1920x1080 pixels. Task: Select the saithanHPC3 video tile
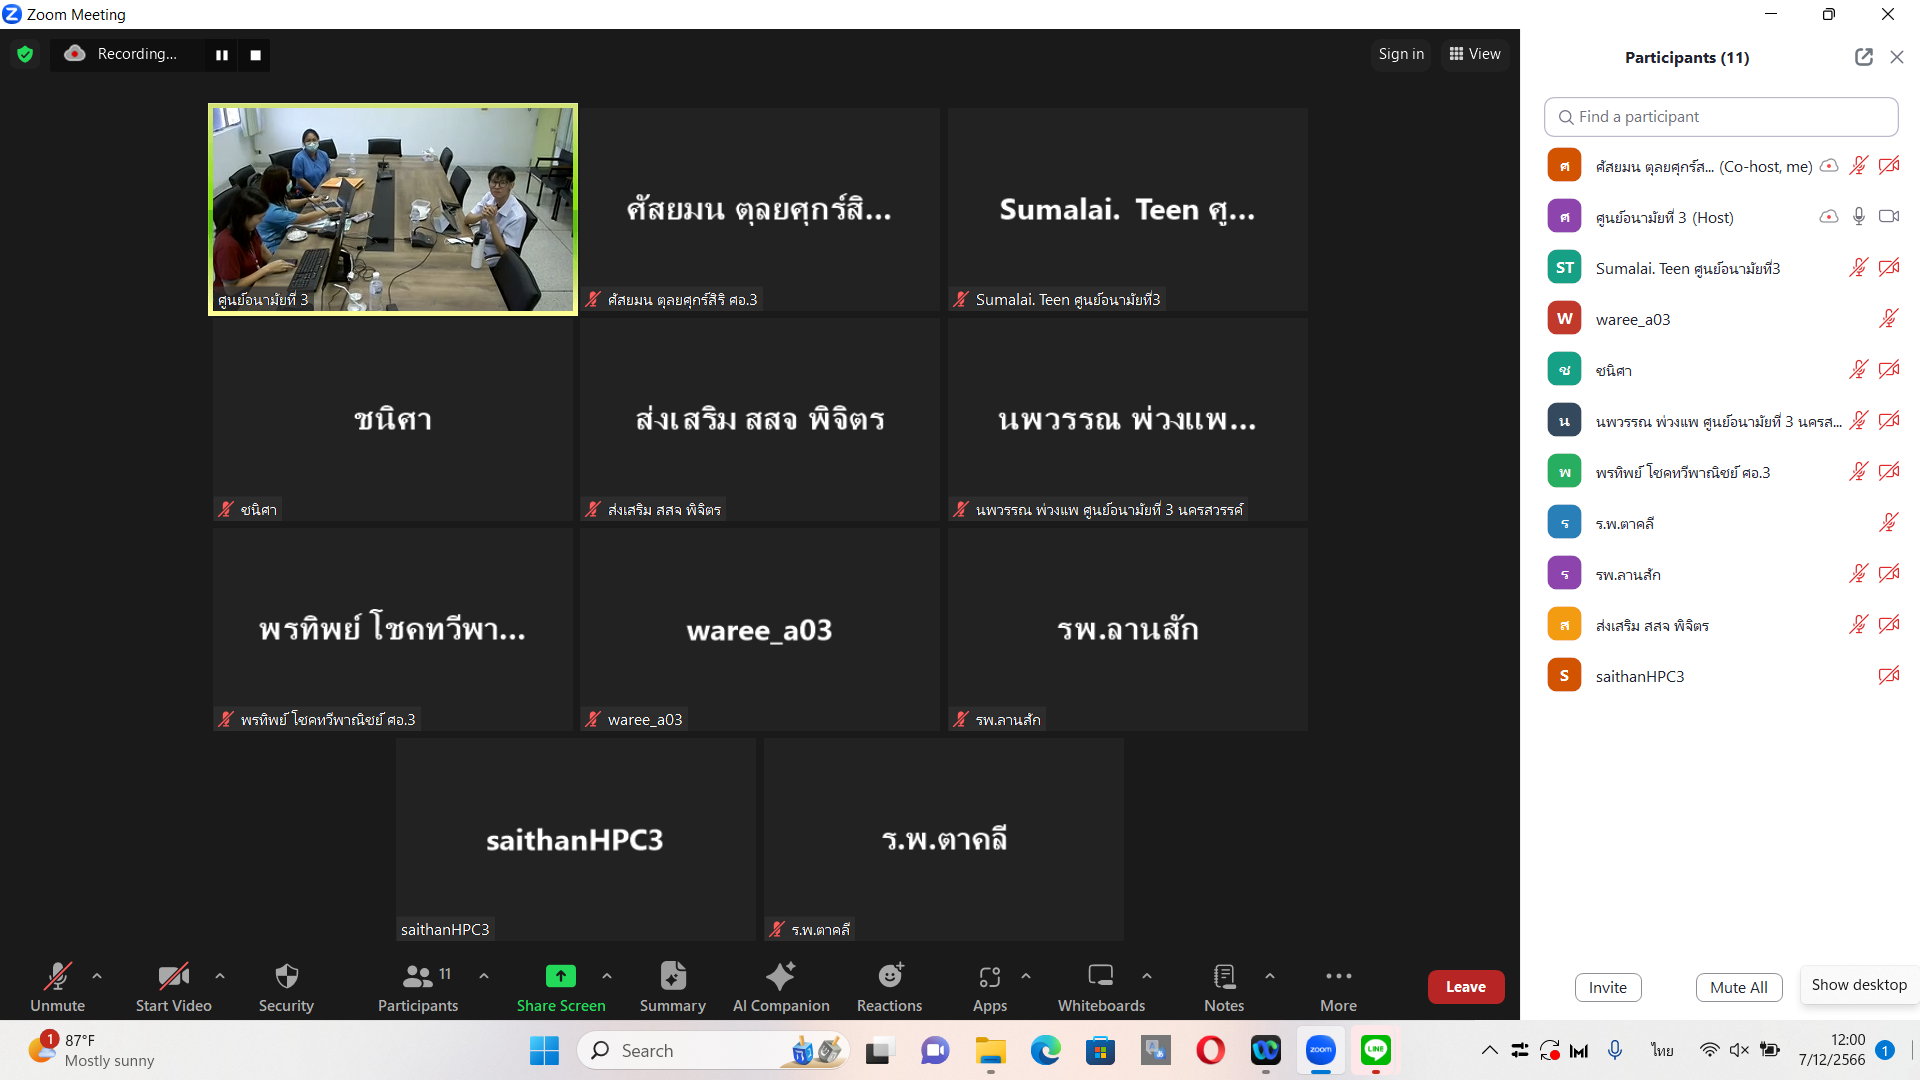point(576,839)
